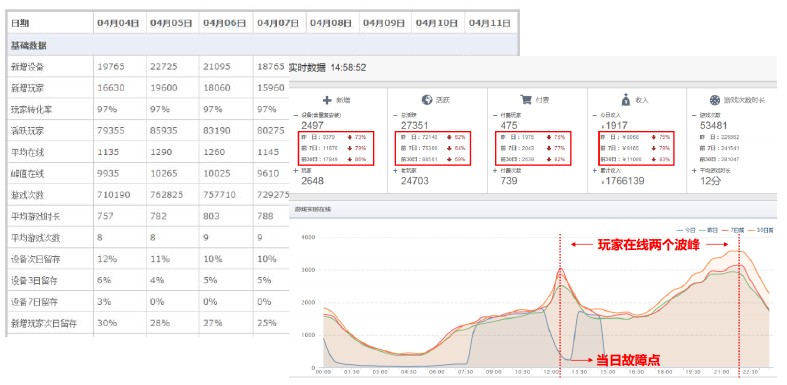The width and height of the screenshot is (787, 385).
Task: Toggle the 今日 series in chart legend
Action: (685, 230)
